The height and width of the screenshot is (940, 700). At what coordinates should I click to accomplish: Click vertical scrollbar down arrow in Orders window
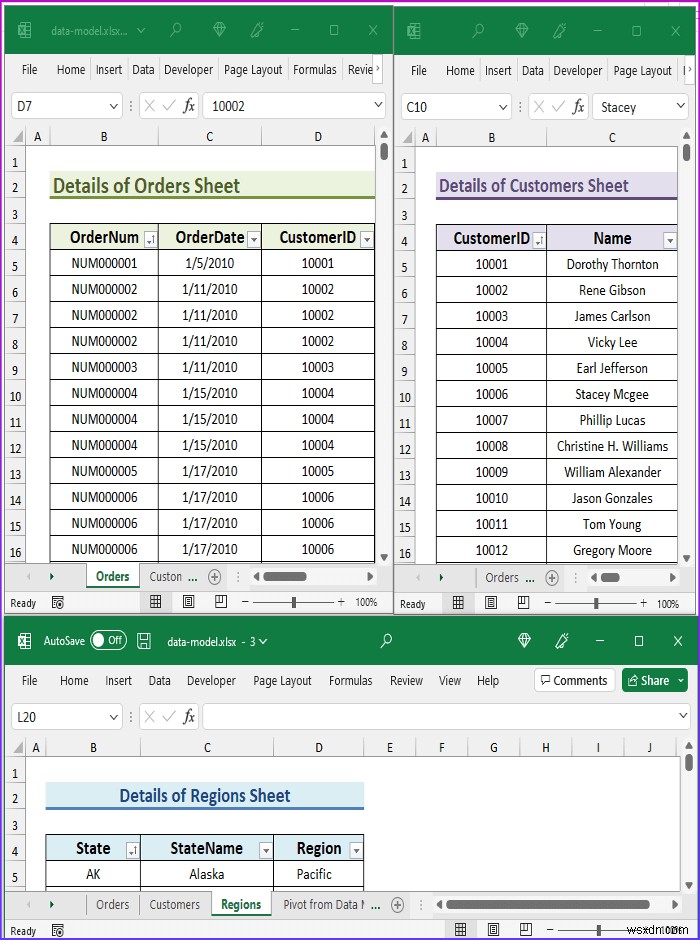click(x=384, y=557)
